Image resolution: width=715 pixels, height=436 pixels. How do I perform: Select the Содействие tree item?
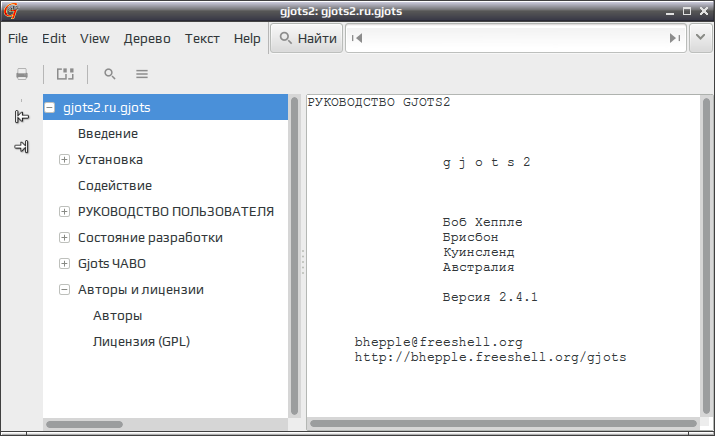(x=115, y=186)
